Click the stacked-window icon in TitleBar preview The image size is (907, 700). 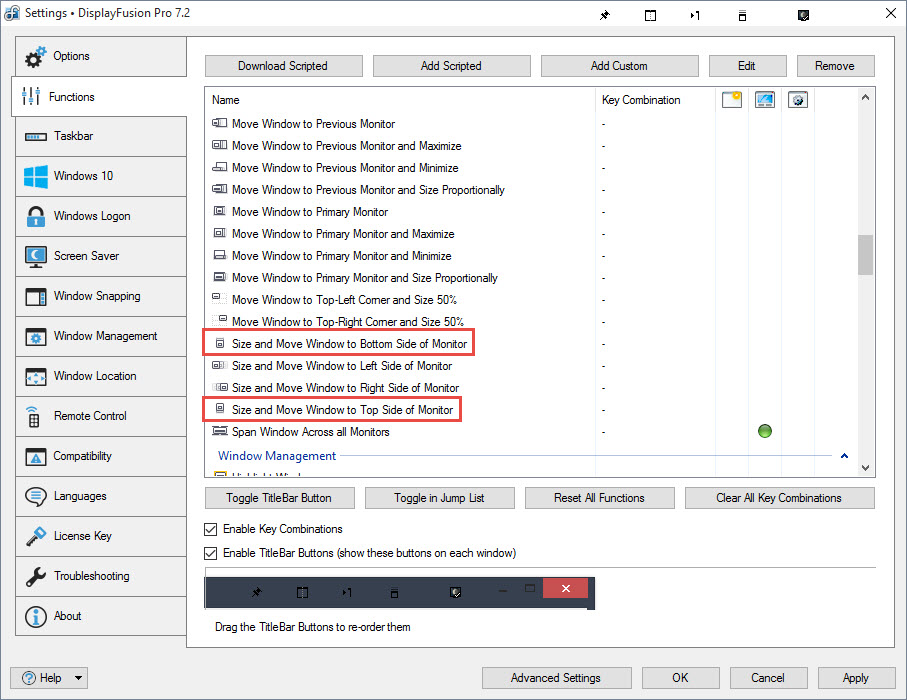coord(394,592)
